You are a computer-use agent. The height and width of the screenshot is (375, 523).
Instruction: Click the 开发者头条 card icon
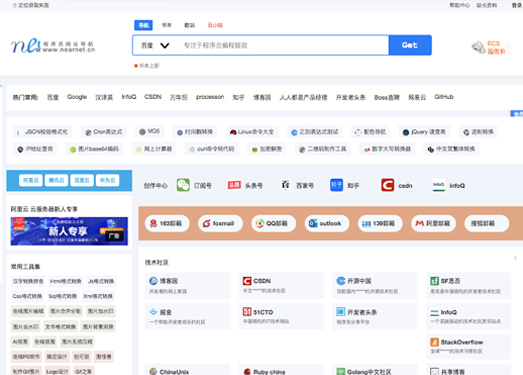[341, 312]
